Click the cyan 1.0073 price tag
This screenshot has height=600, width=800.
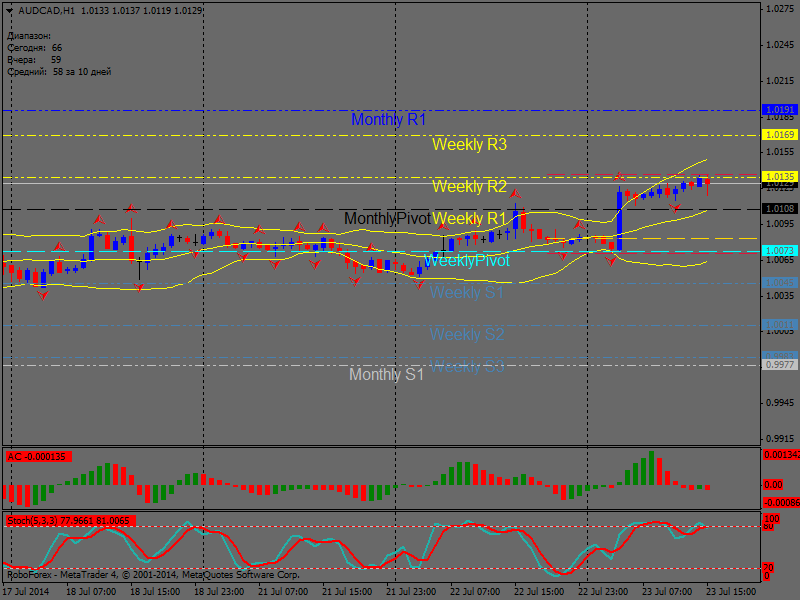779,250
